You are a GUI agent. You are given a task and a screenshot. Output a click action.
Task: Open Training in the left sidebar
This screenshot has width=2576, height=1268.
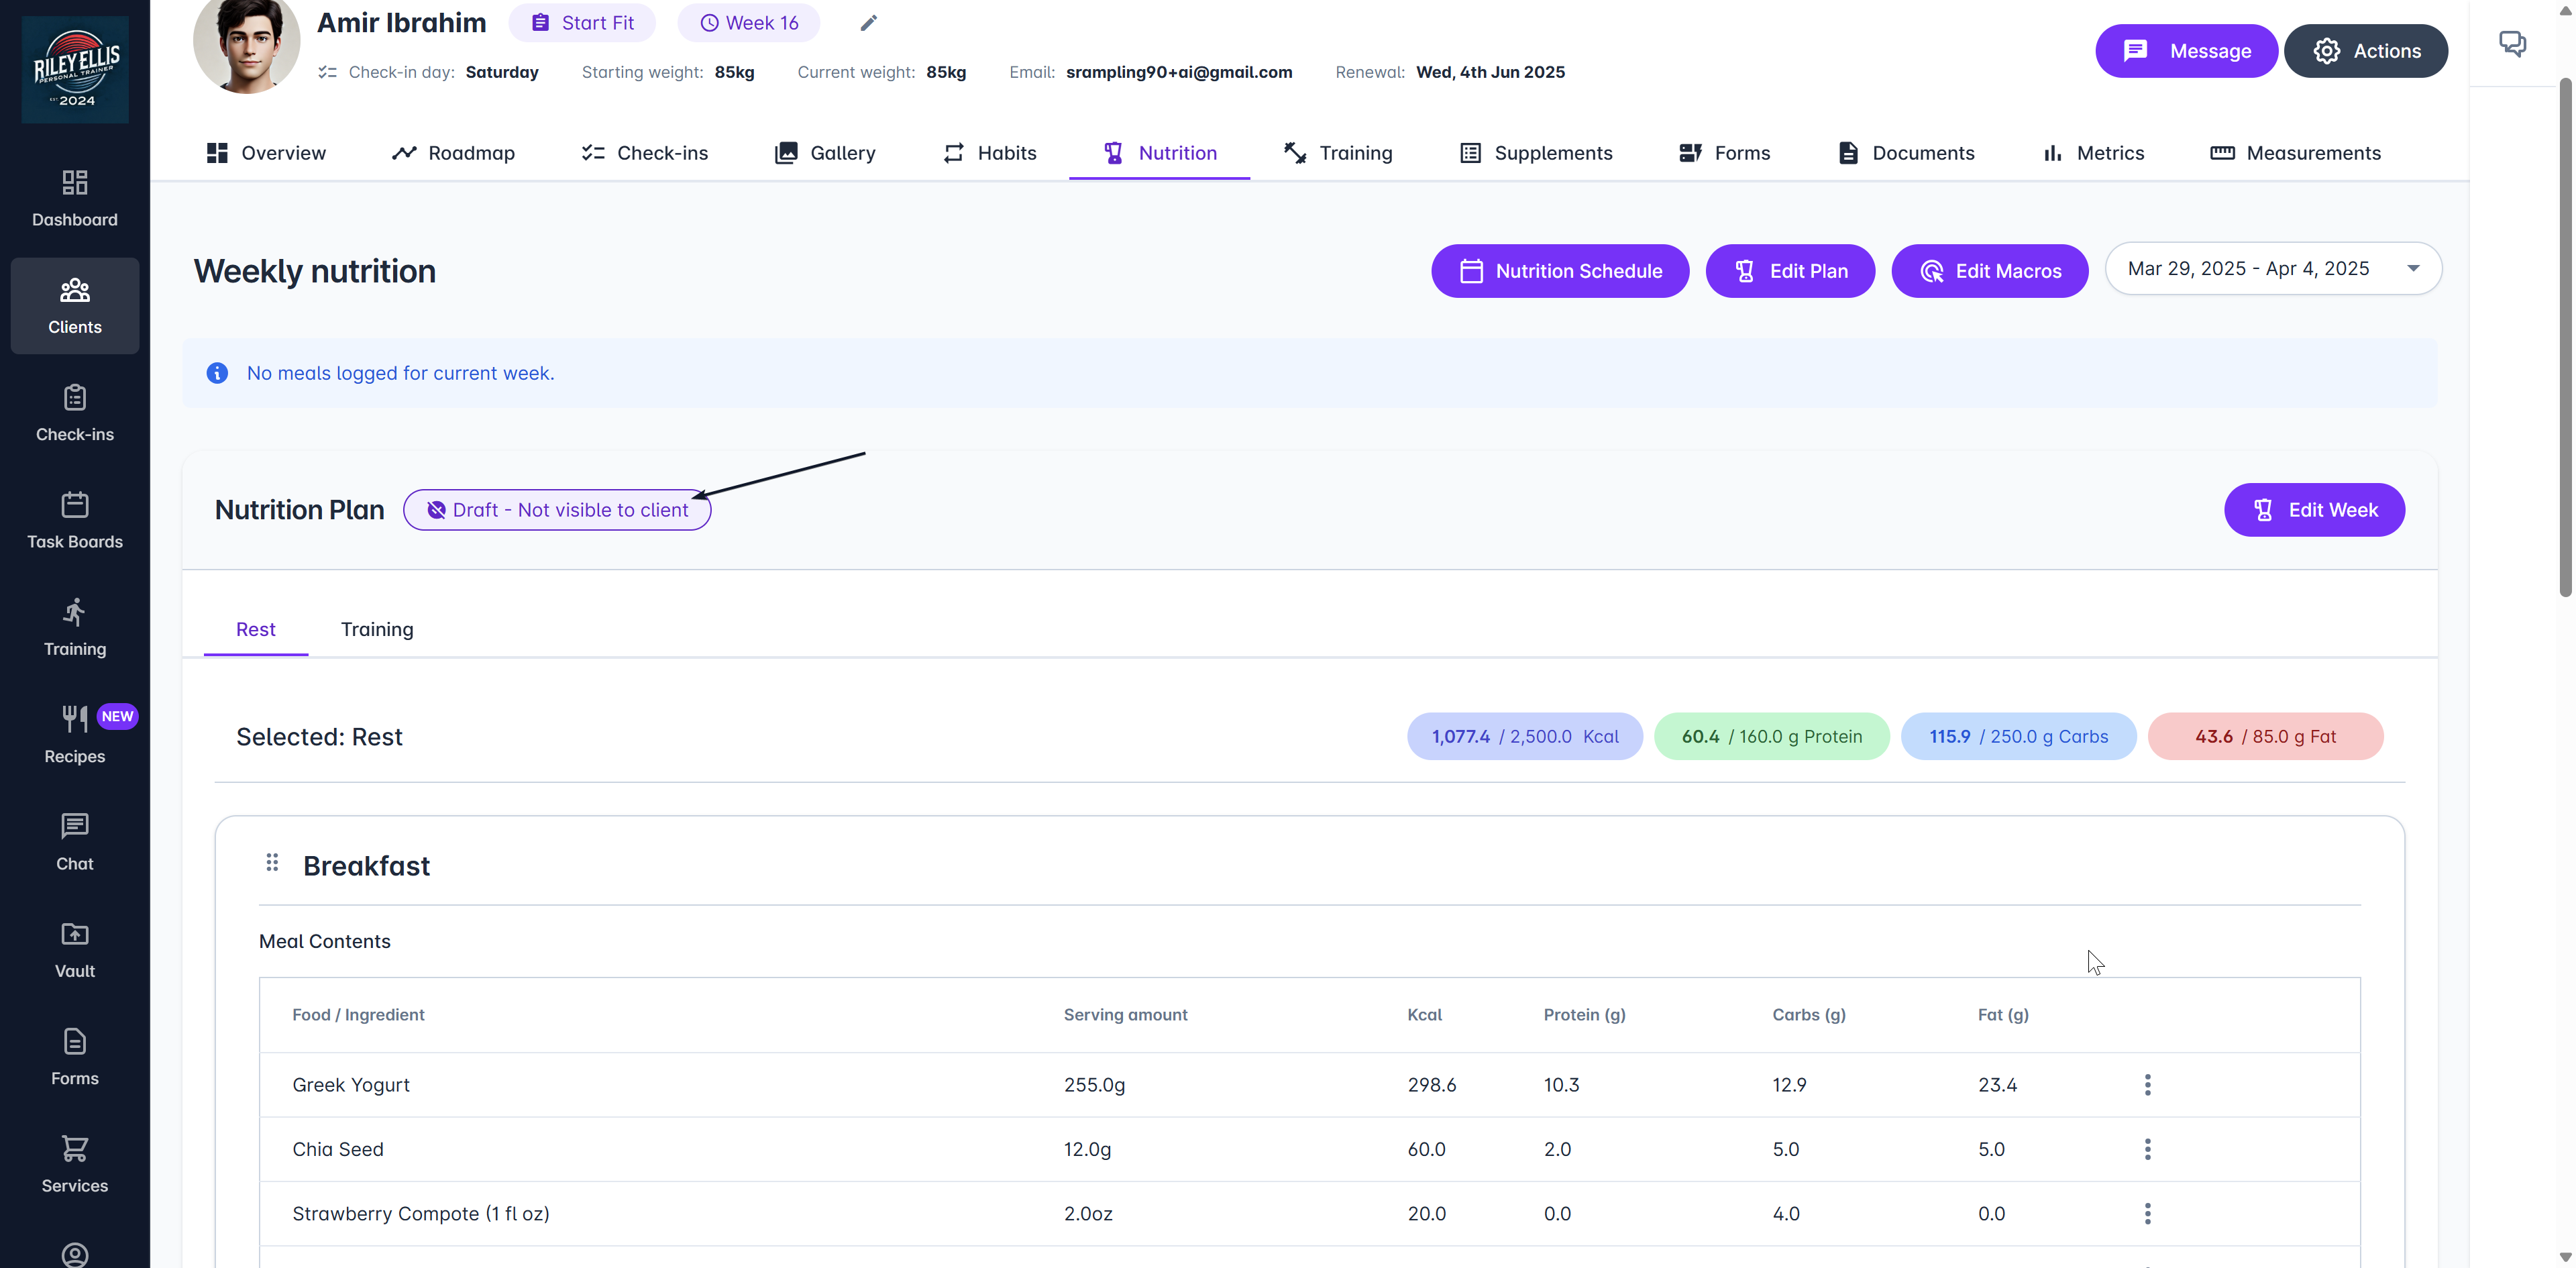pos(74,628)
